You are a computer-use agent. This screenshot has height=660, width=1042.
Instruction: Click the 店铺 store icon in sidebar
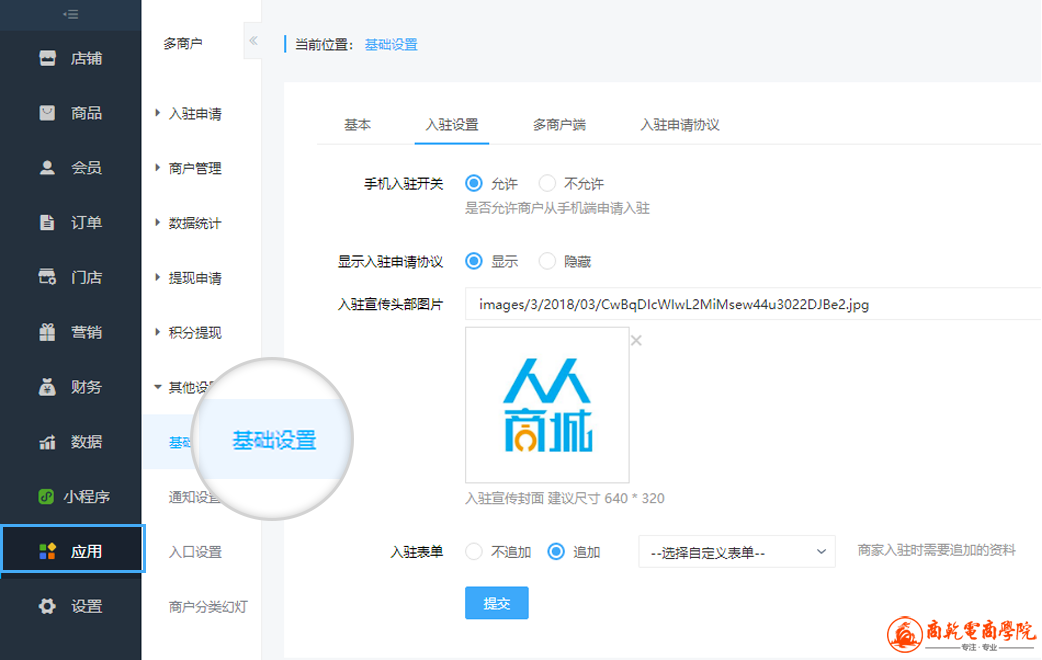click(x=47, y=58)
